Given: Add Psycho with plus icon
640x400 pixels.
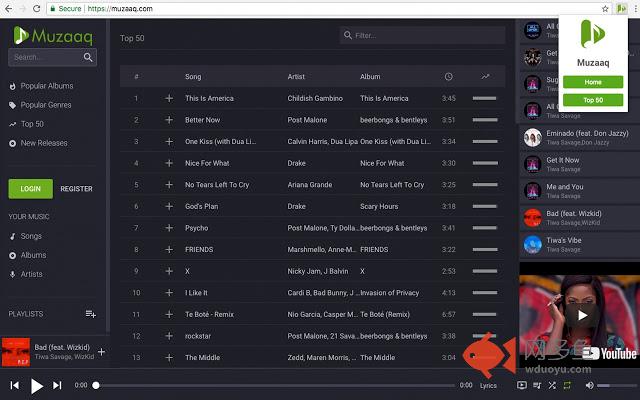Looking at the screenshot, I should coord(169,228).
